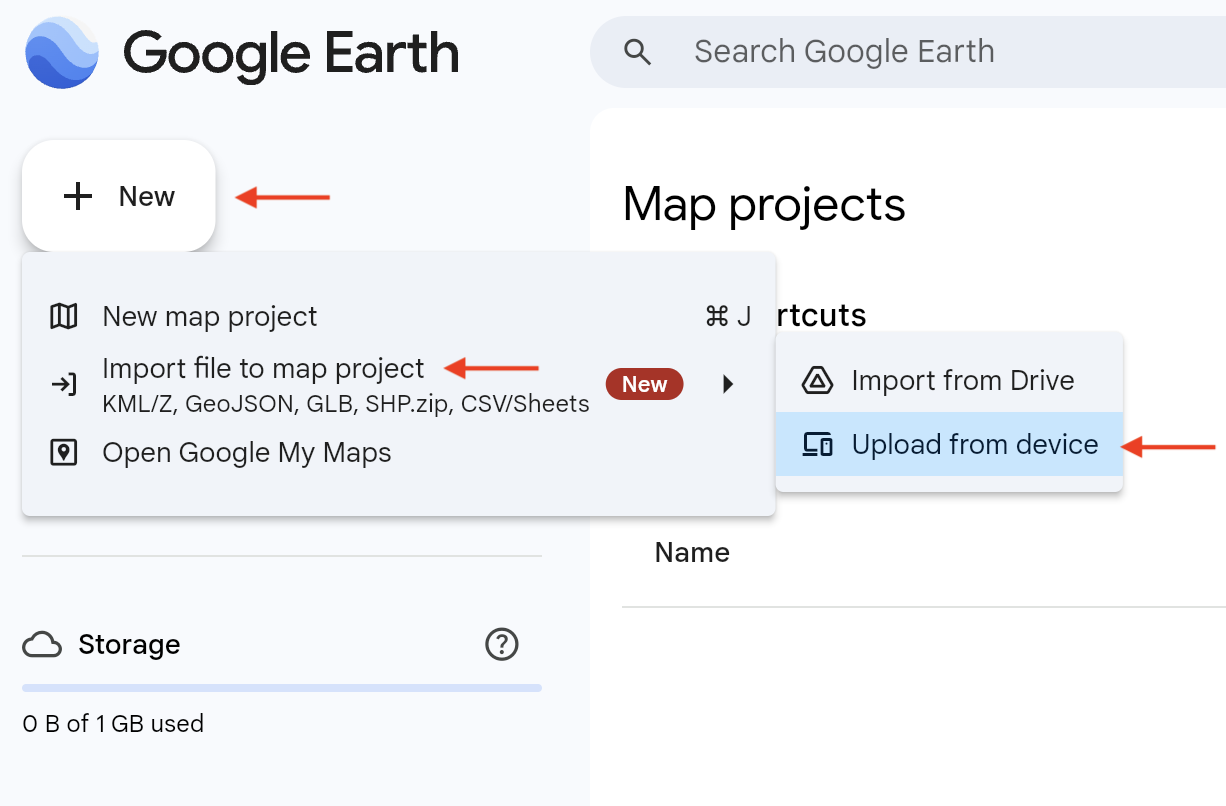Click the red New badge
The image size is (1226, 806).
point(645,384)
